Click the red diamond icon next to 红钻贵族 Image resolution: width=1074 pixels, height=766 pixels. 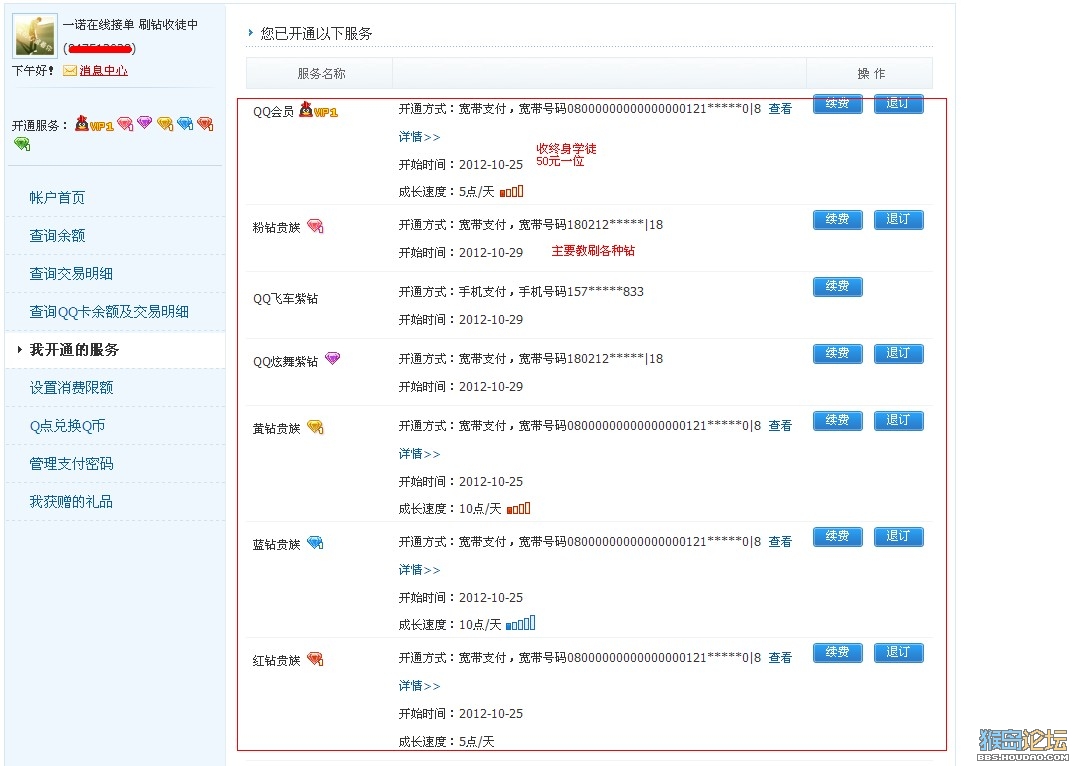315,659
